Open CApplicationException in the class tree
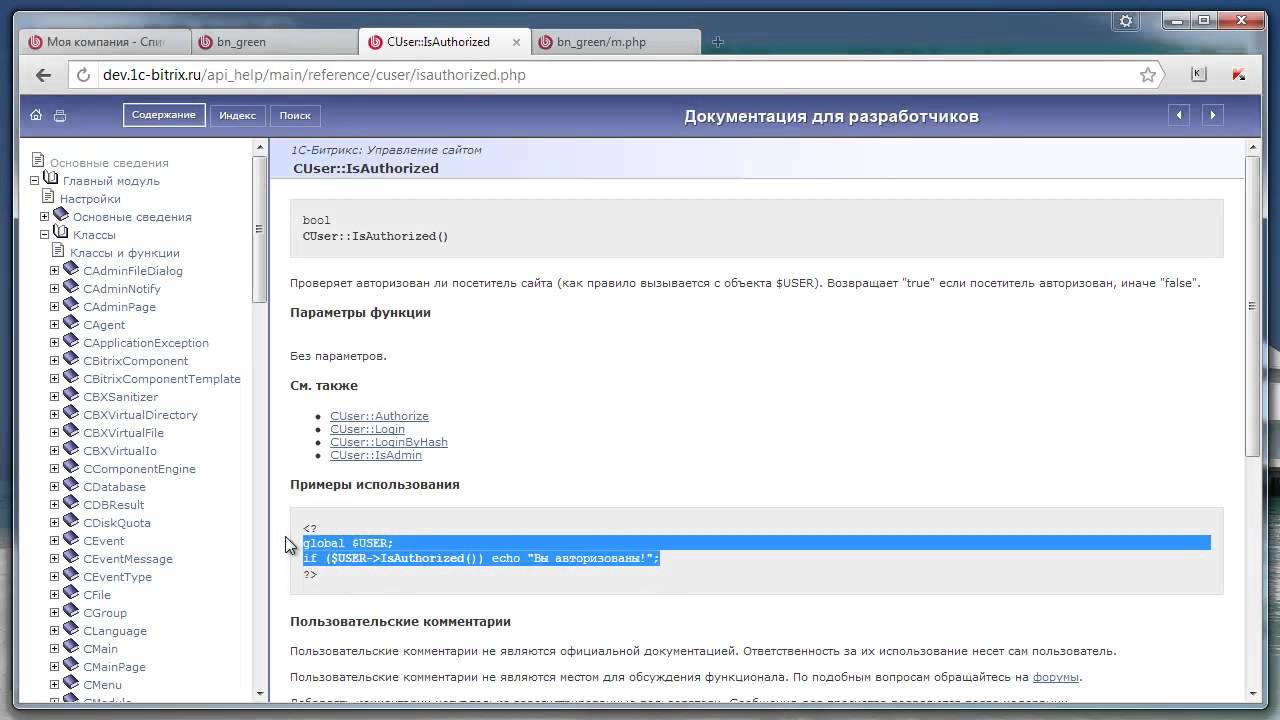Image resolution: width=1280 pixels, height=720 pixels. [146, 343]
